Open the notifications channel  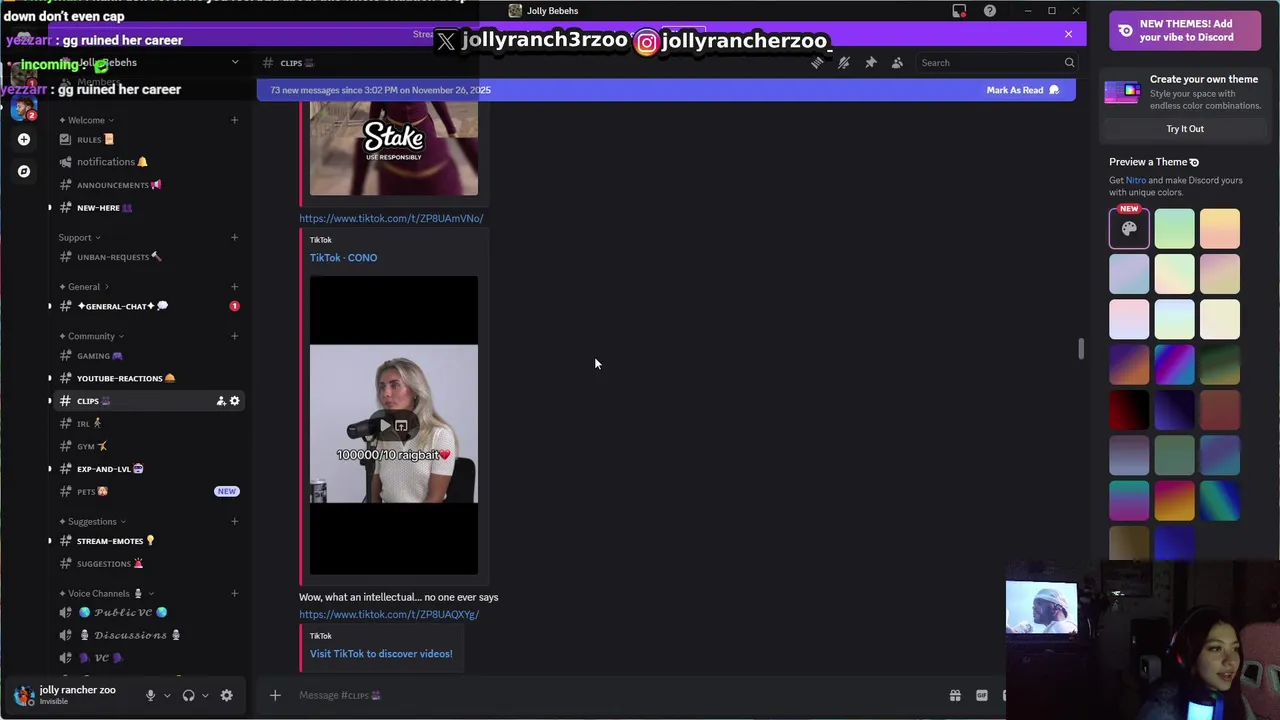coord(149,162)
